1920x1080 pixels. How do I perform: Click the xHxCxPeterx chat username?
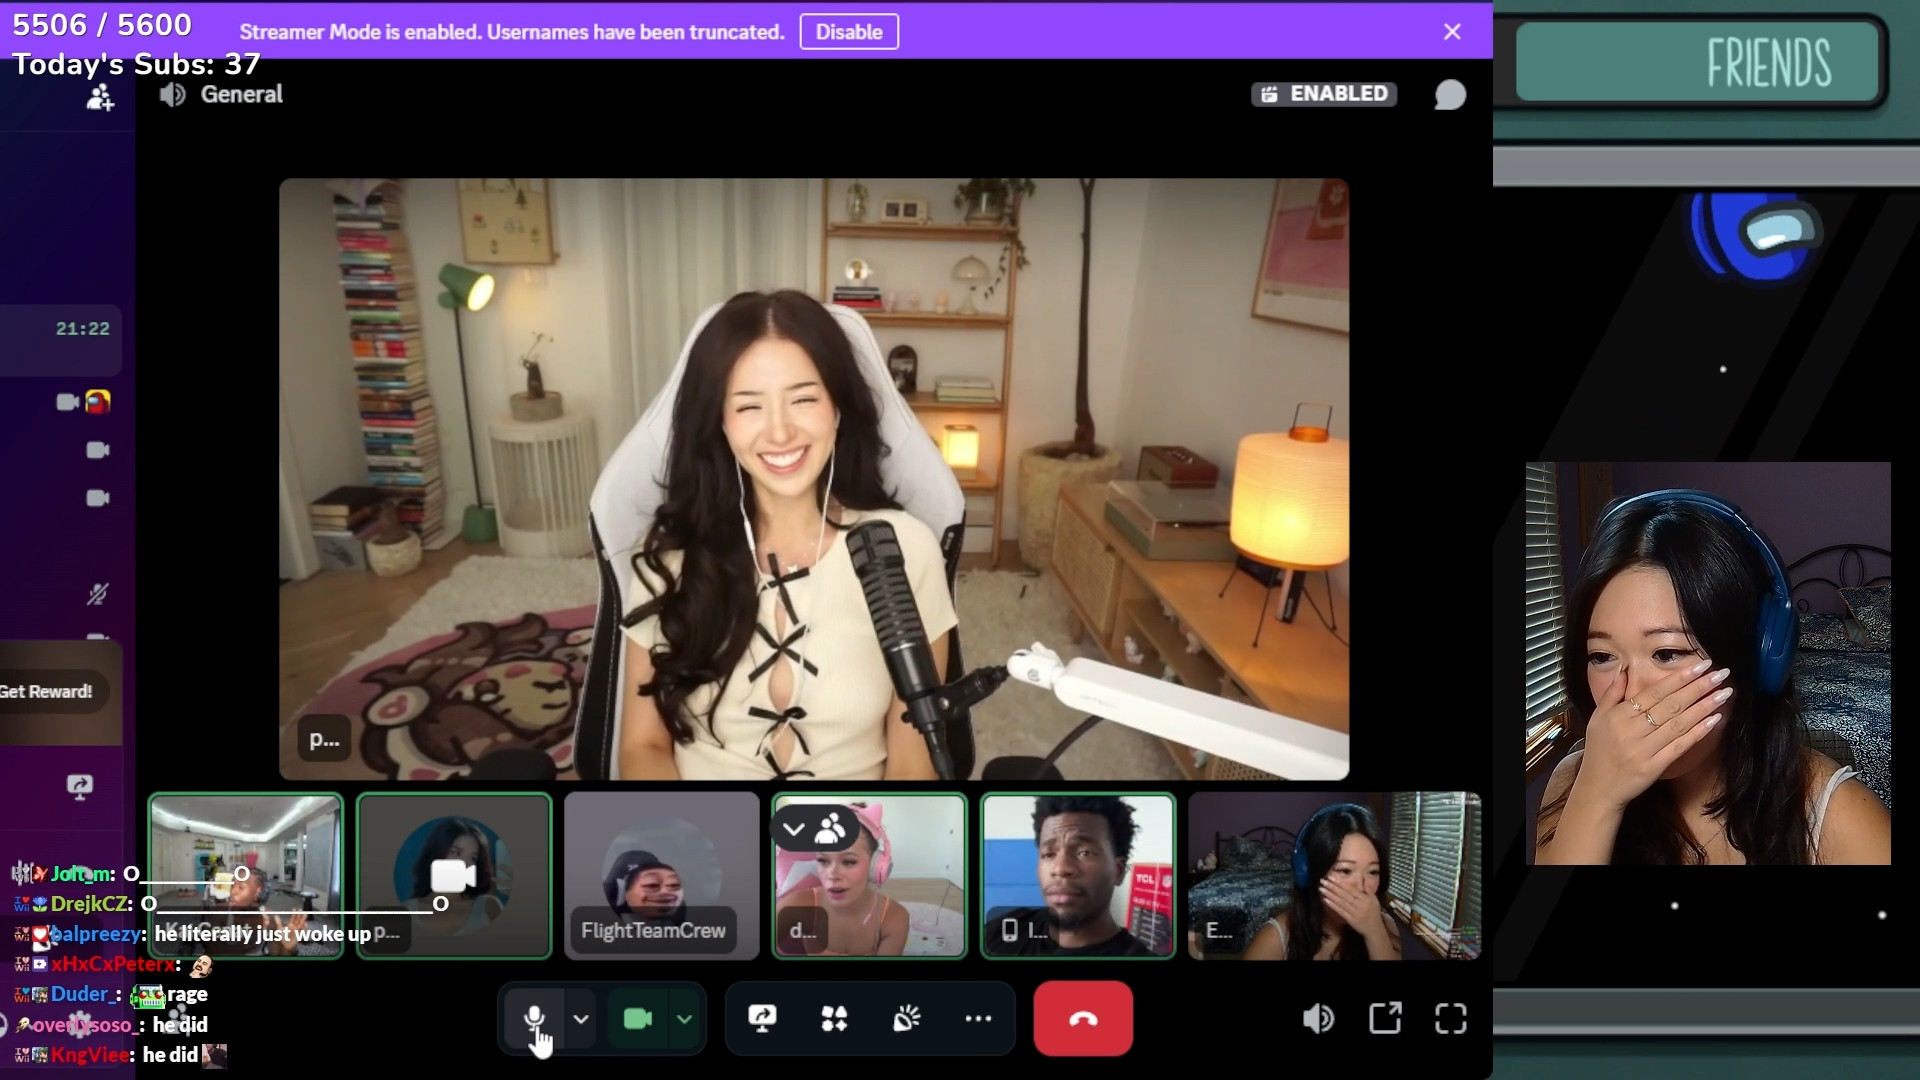[x=113, y=964]
